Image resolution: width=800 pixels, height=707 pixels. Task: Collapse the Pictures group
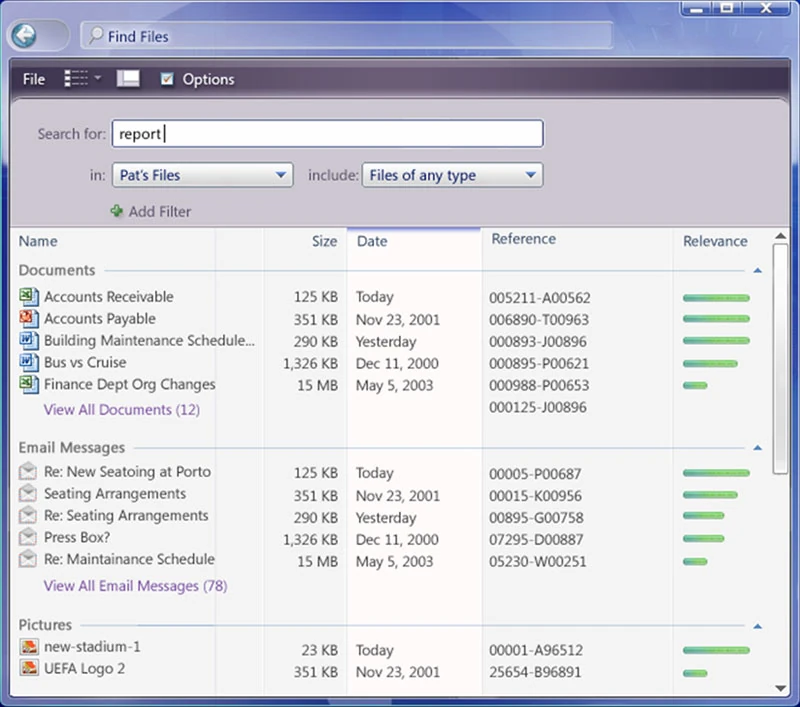pyautogui.click(x=758, y=626)
